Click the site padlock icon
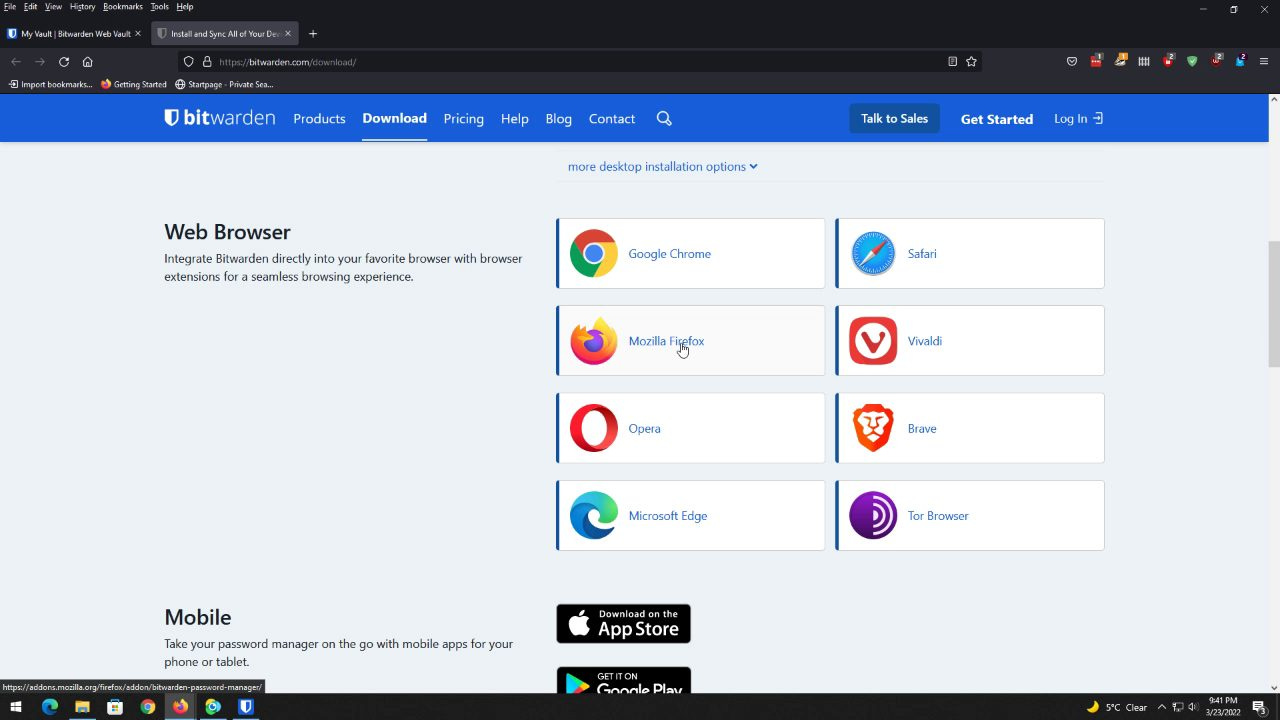The image size is (1280, 720). point(207,62)
